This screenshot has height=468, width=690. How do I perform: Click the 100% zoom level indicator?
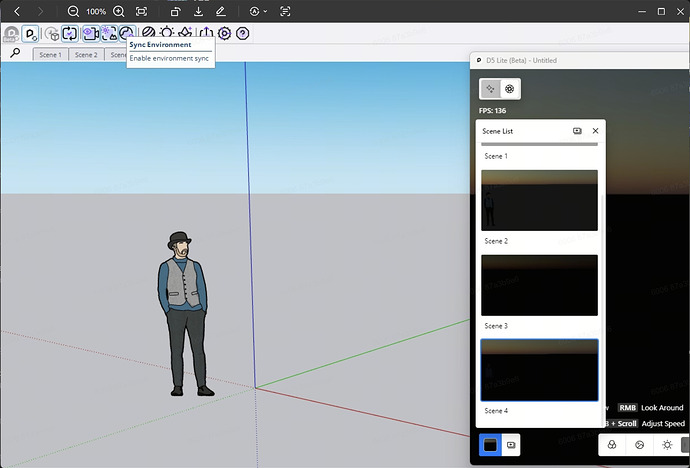point(95,12)
